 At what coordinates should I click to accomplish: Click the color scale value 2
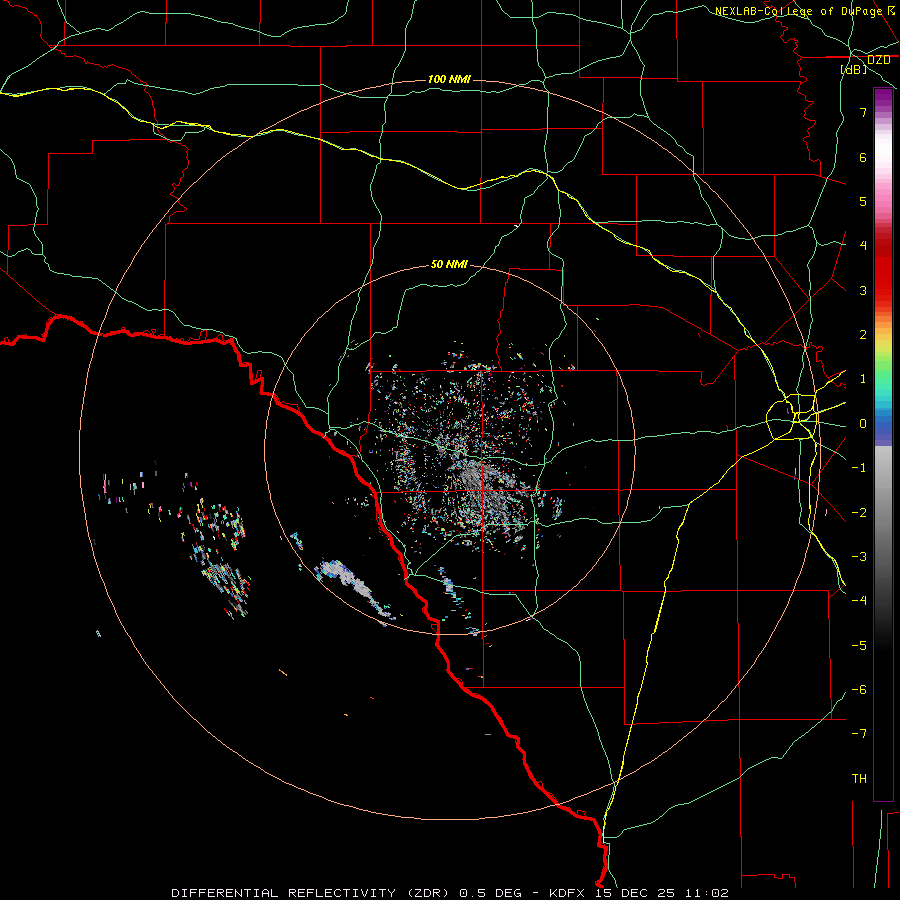[863, 335]
